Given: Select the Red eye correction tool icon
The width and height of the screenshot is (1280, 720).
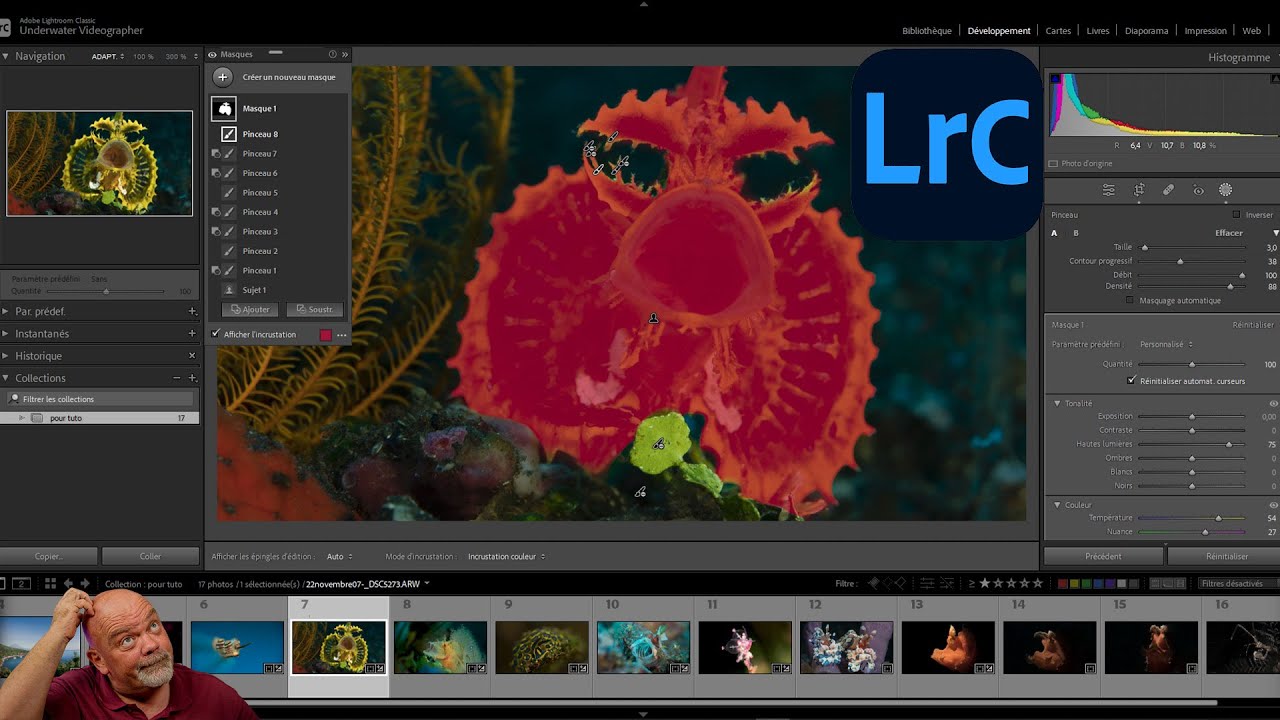Looking at the screenshot, I should click(1198, 190).
